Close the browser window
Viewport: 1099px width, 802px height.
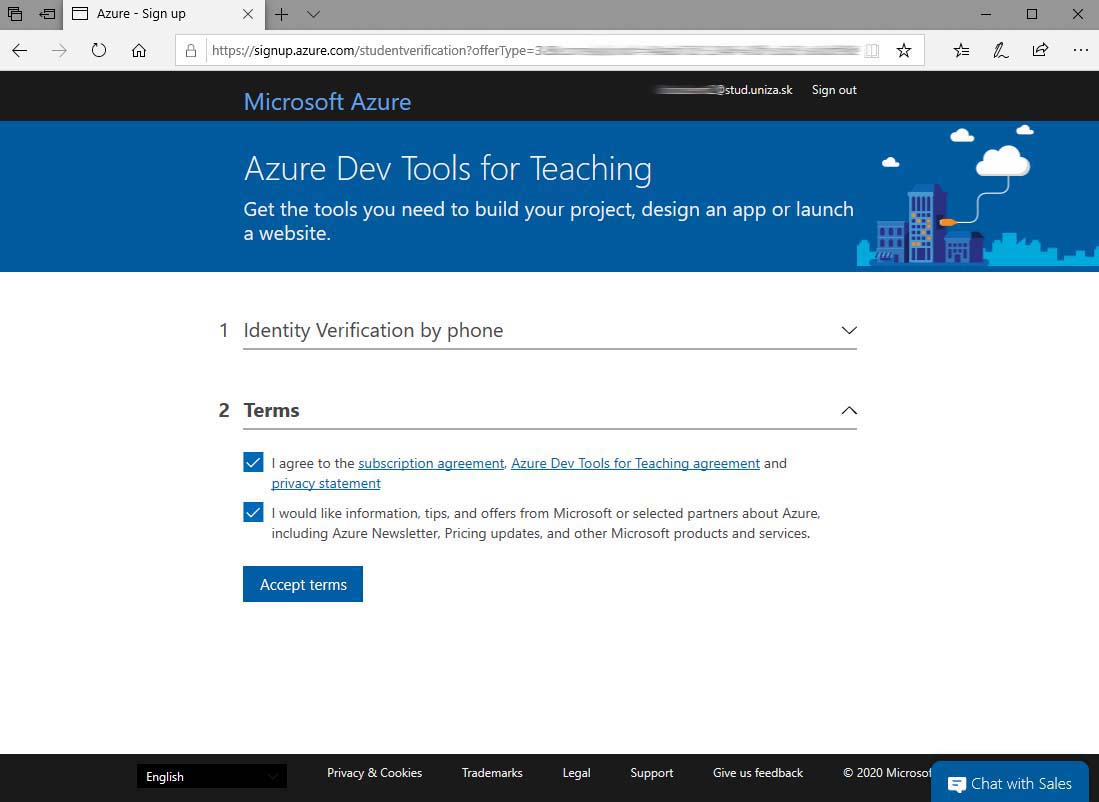[x=1078, y=14]
